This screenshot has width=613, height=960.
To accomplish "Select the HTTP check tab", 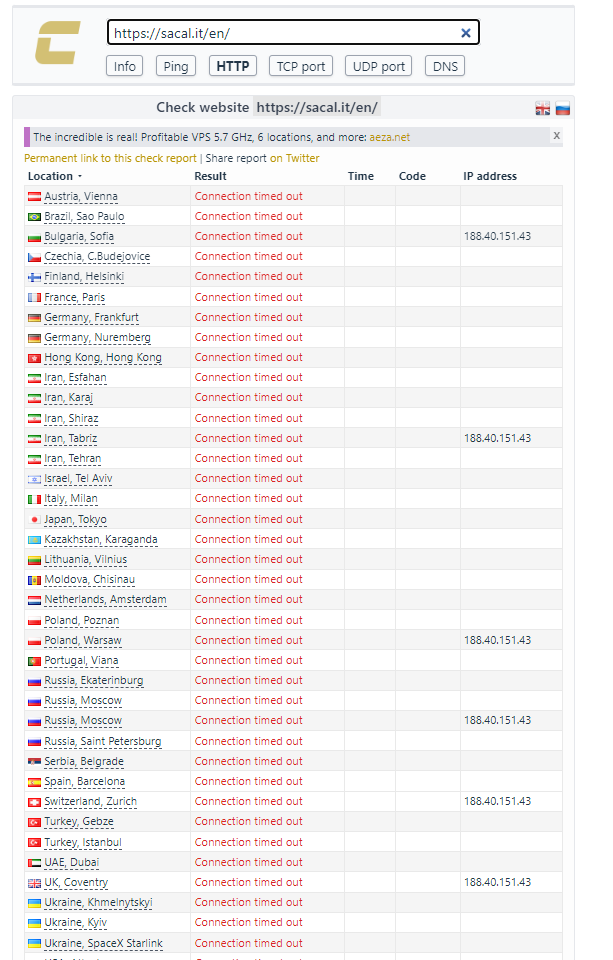I will [233, 66].
